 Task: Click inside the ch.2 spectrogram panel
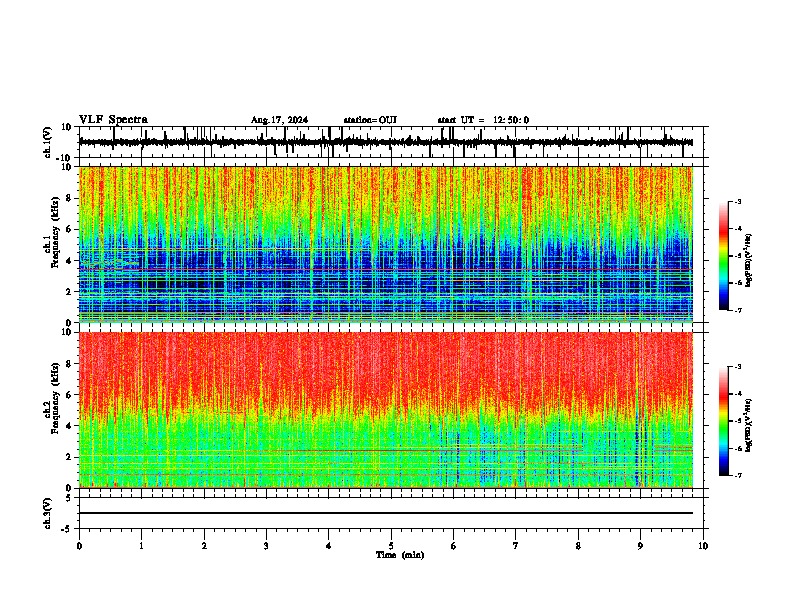pyautogui.click(x=386, y=410)
